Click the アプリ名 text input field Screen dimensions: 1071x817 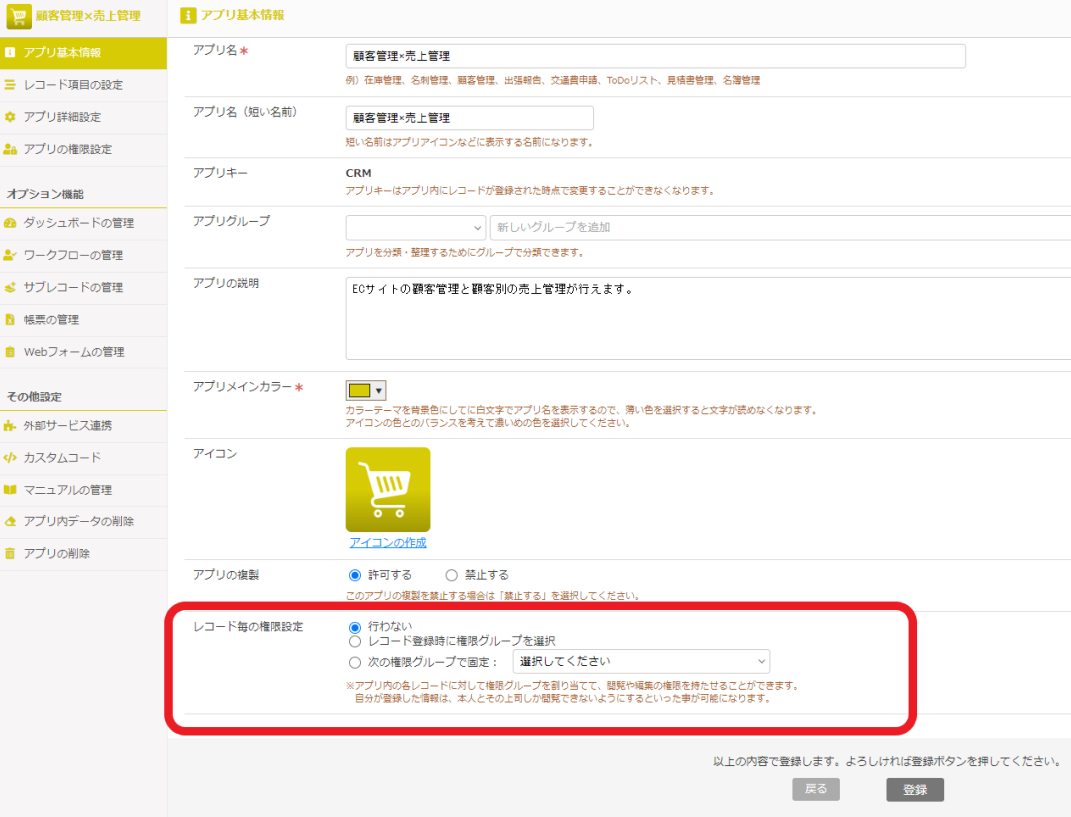pos(655,56)
